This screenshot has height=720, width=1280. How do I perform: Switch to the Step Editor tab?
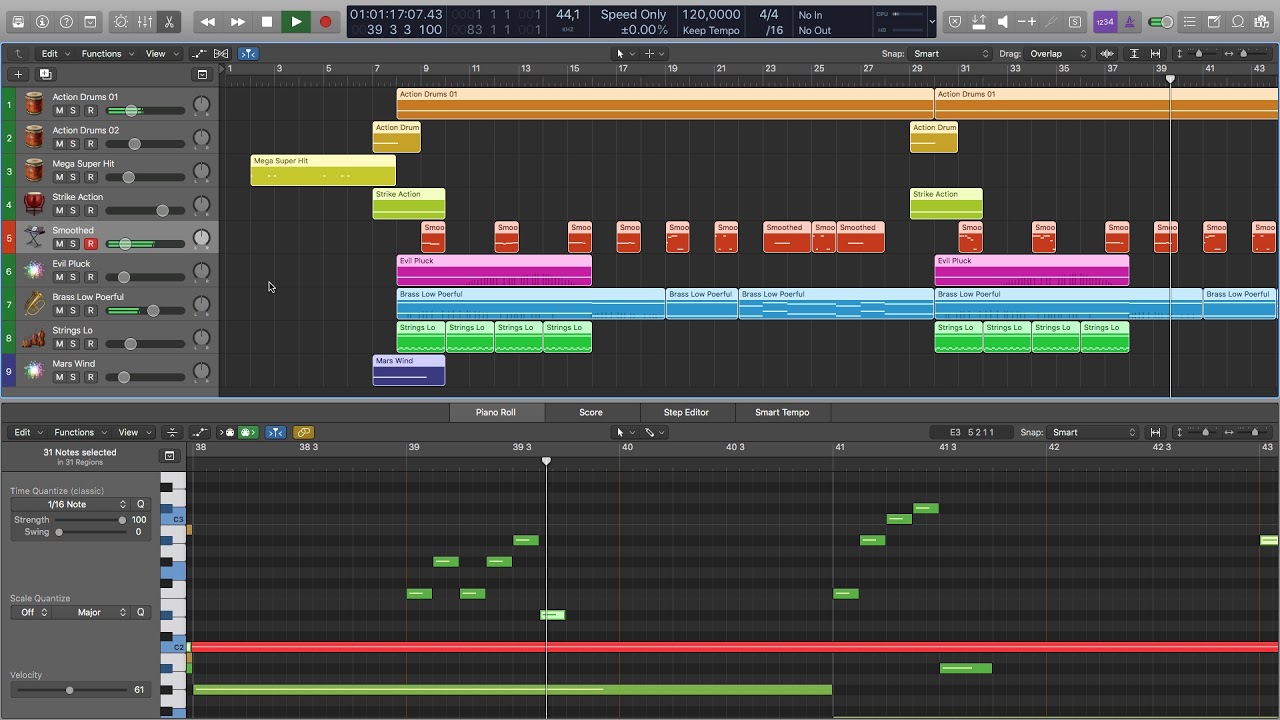[x=686, y=412]
